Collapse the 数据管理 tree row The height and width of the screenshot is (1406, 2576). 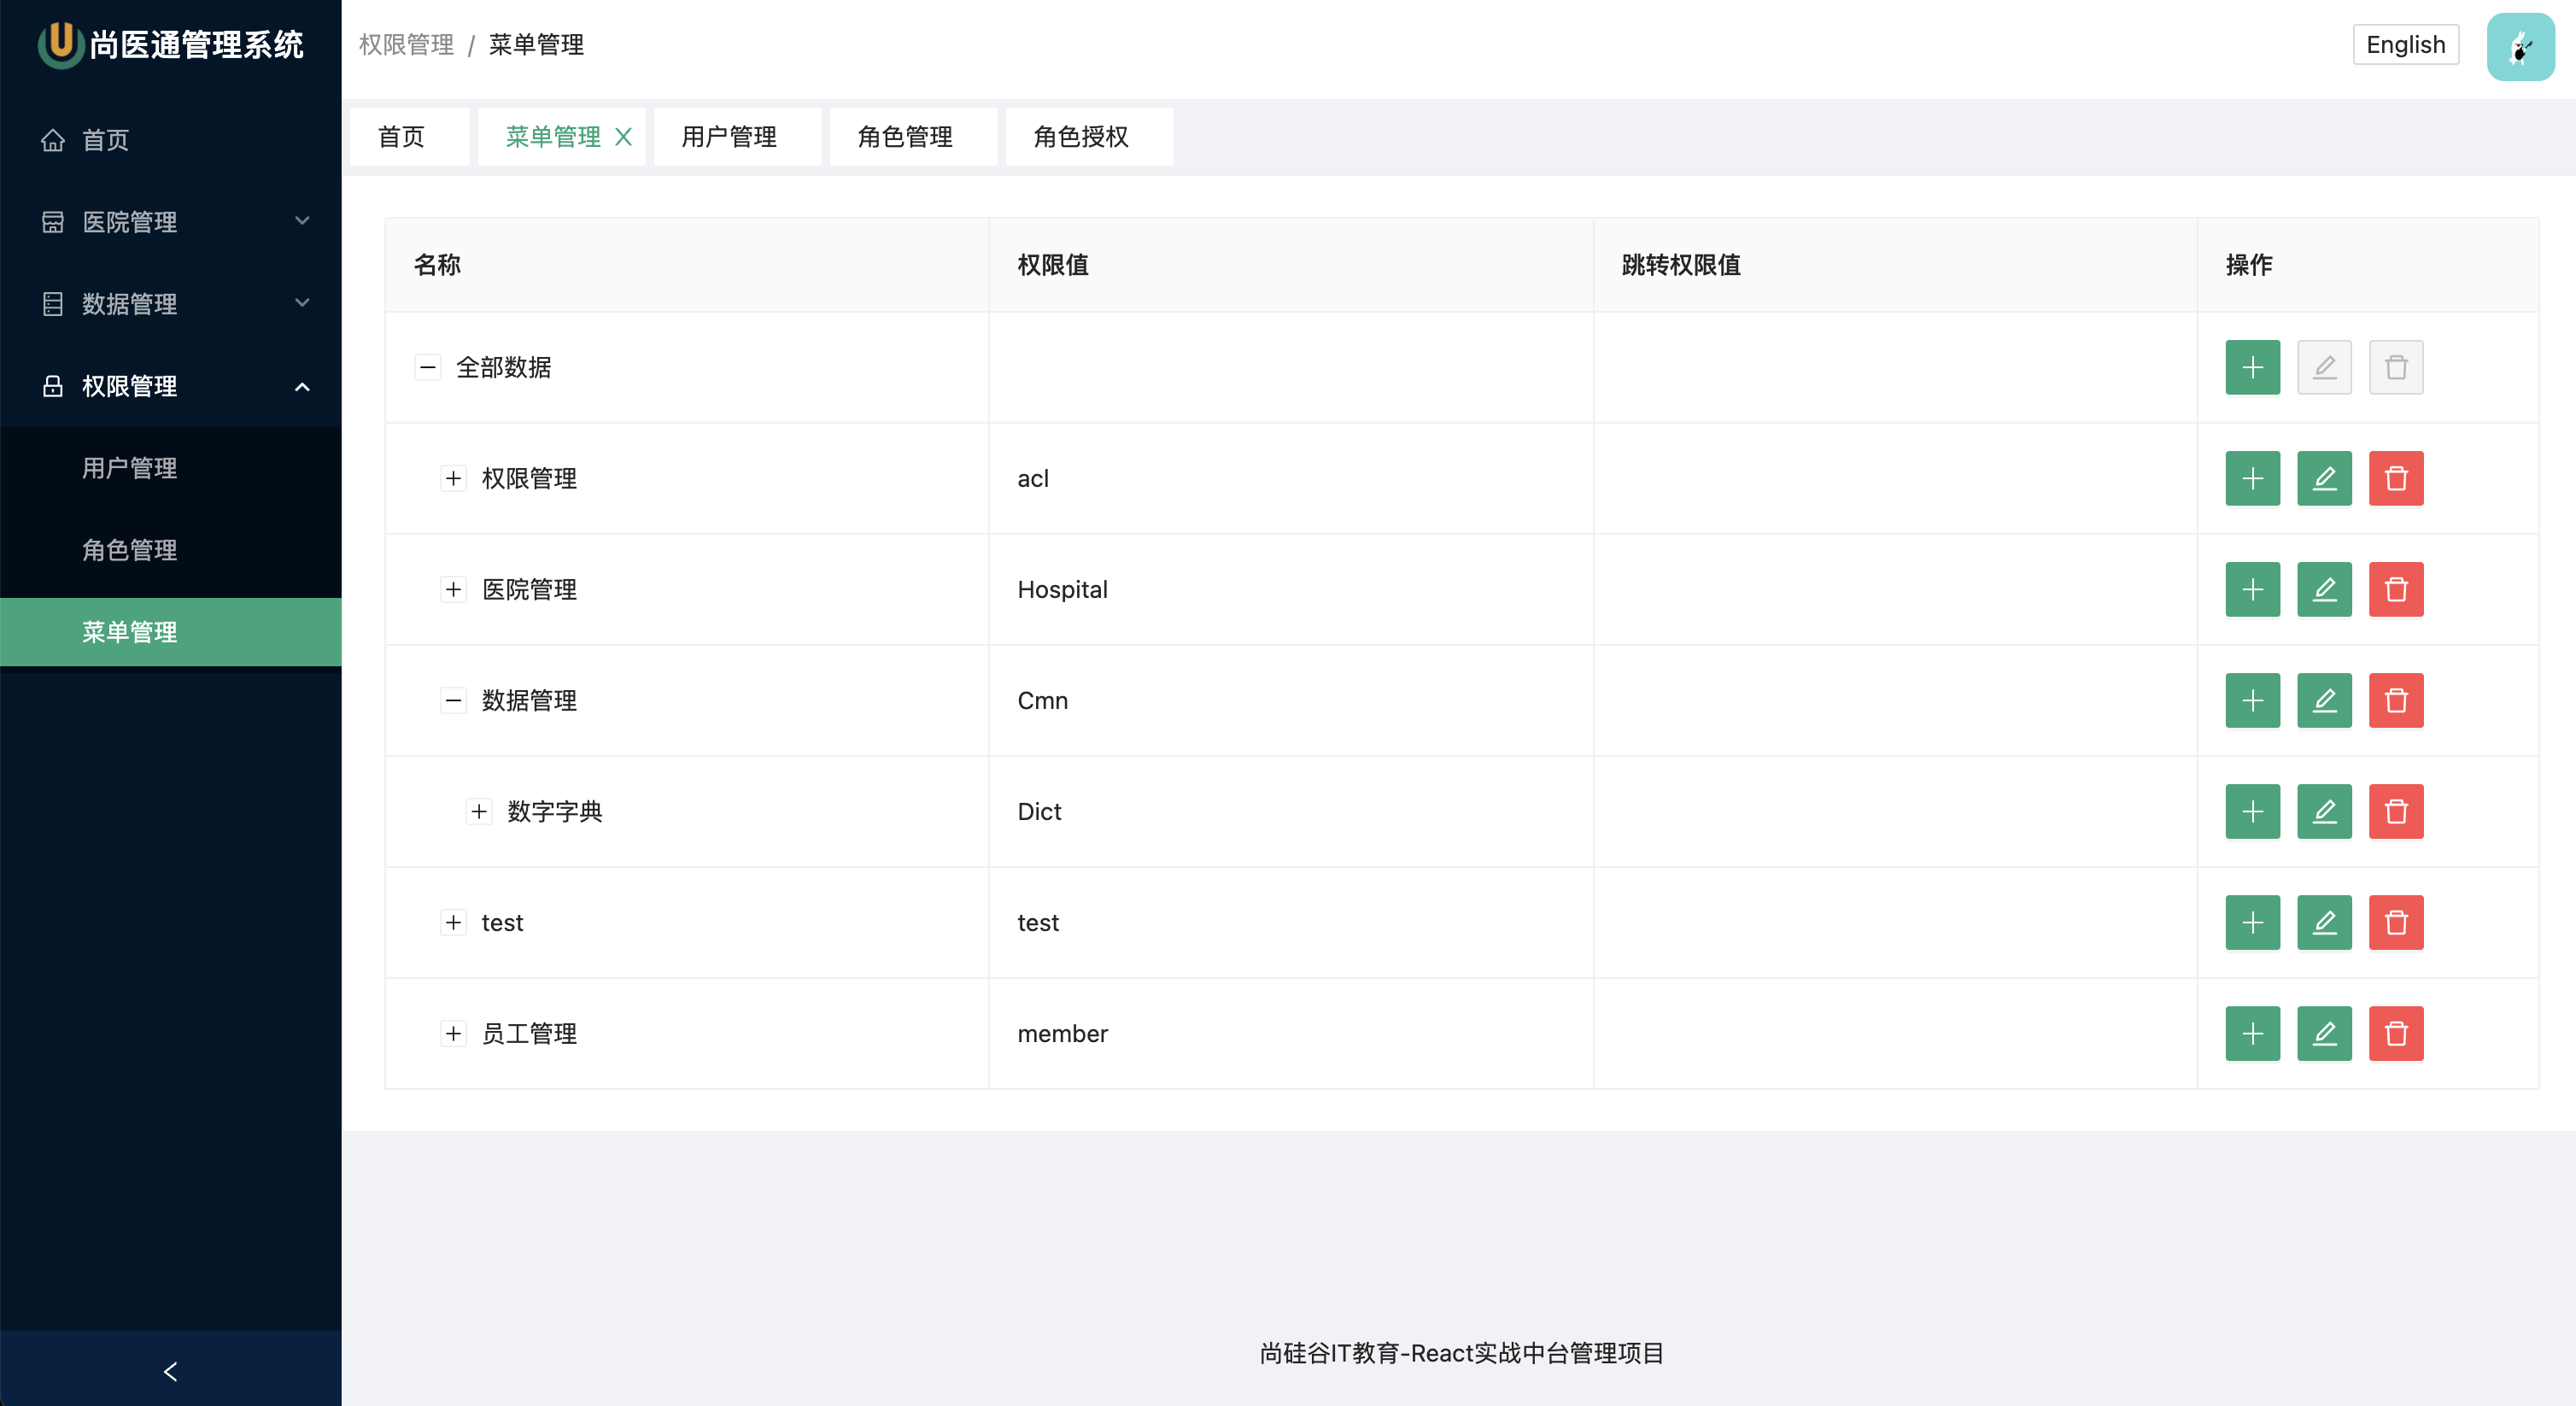pyautogui.click(x=453, y=700)
